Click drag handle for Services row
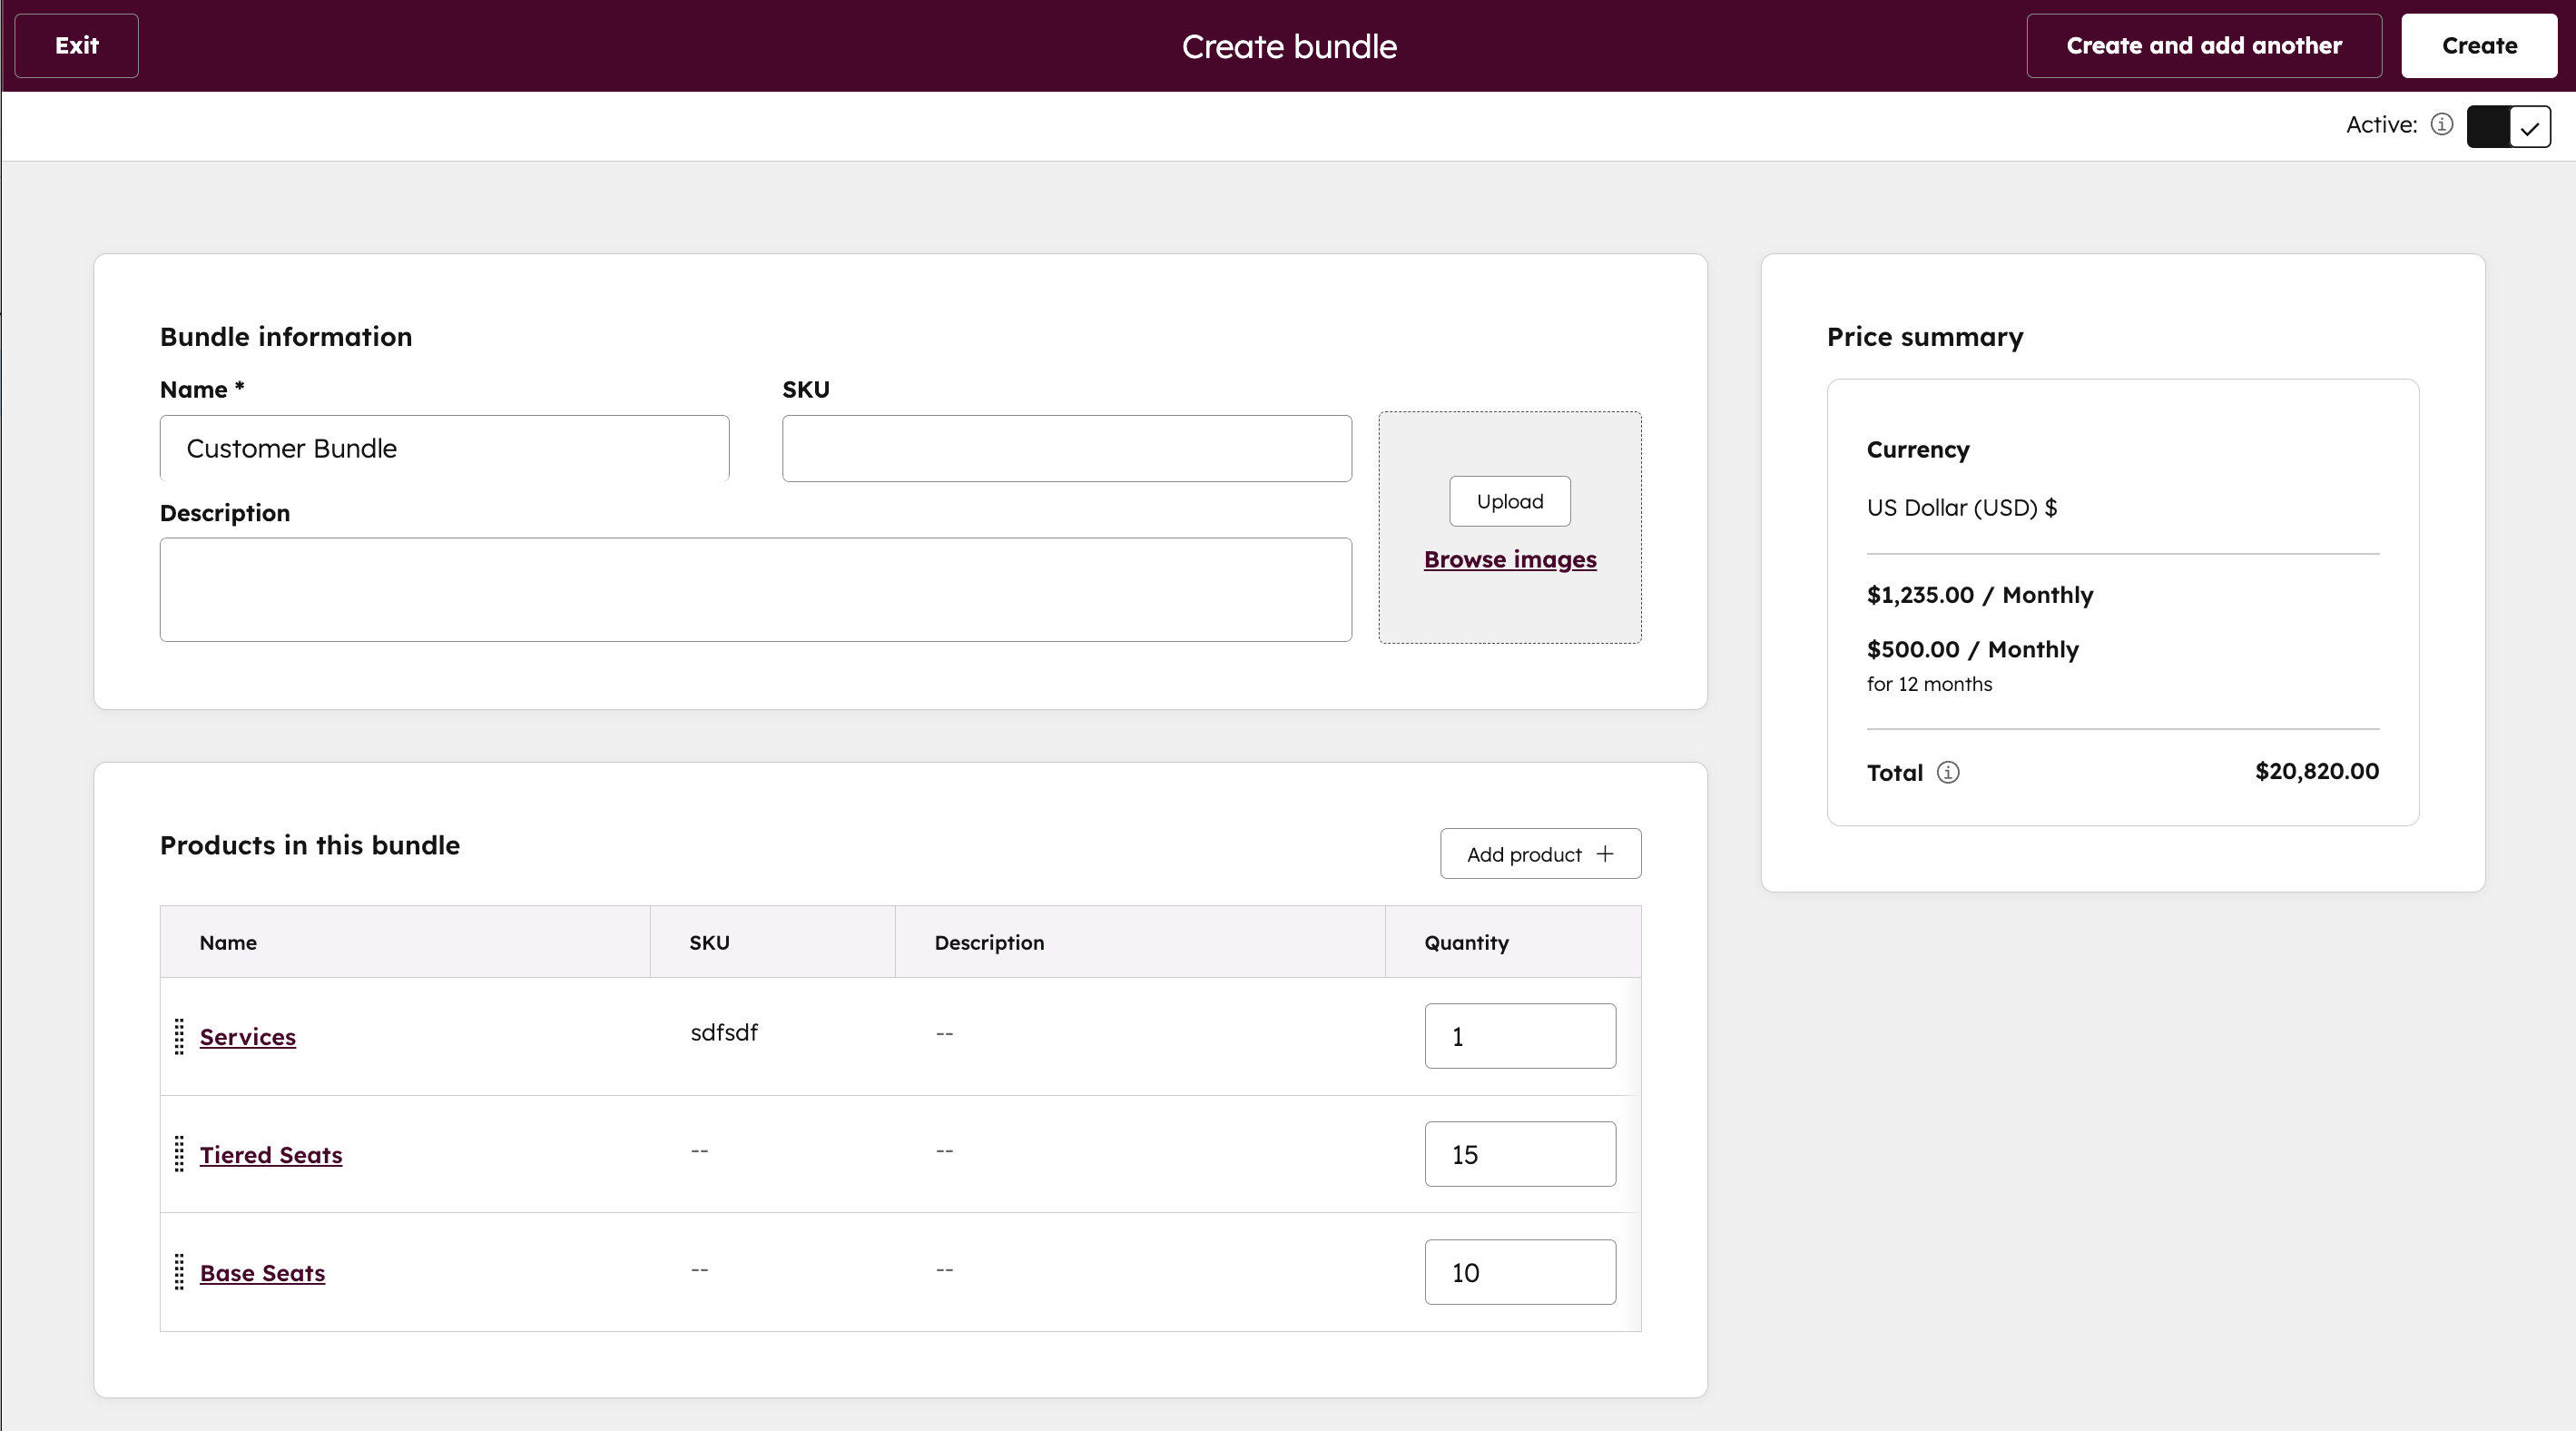The image size is (2576, 1431). coord(179,1036)
